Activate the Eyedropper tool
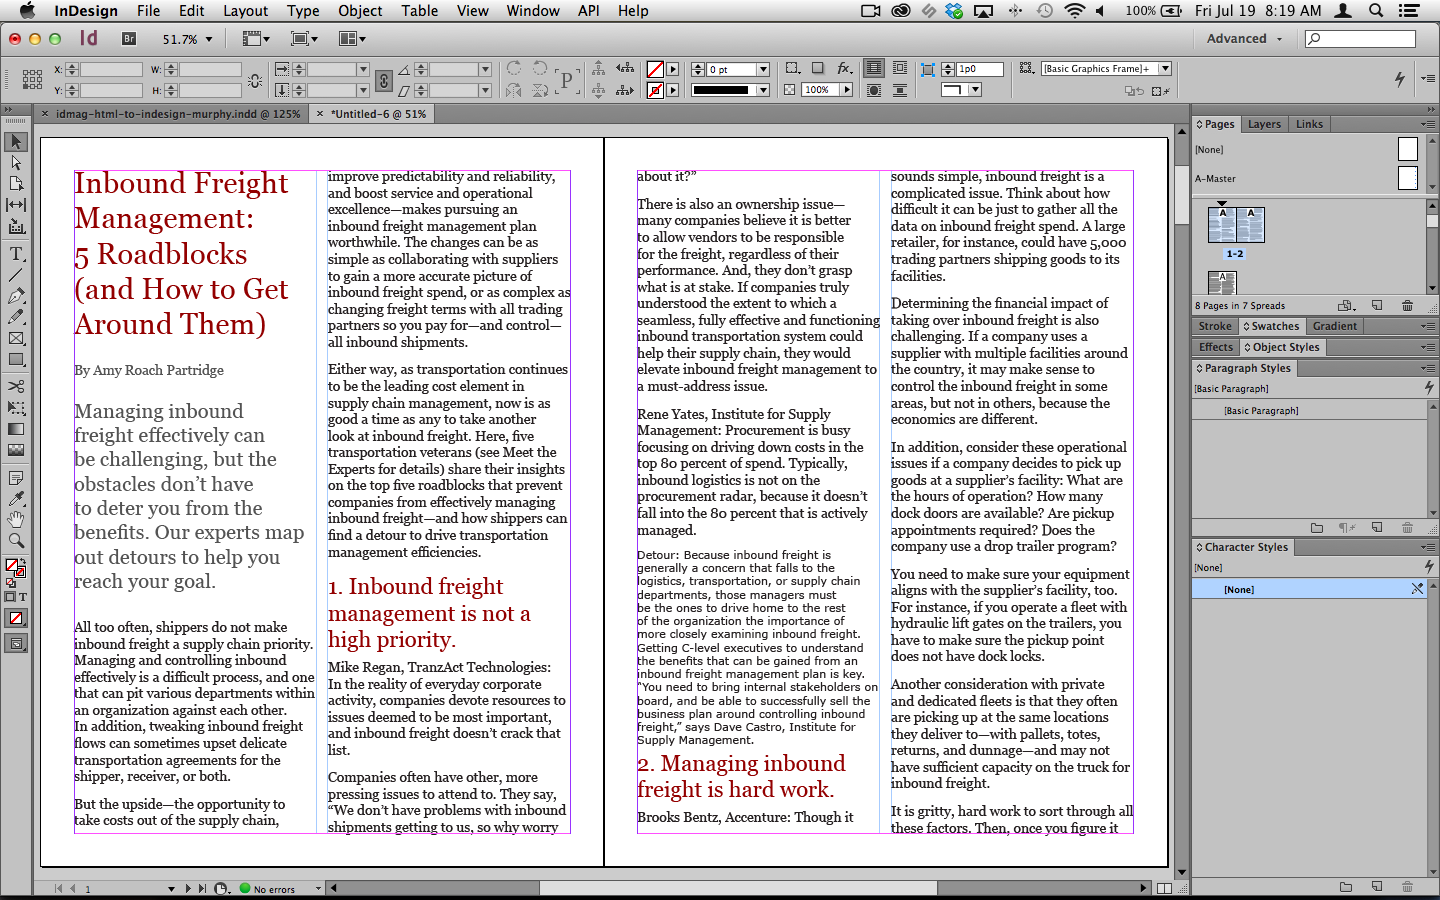The width and height of the screenshot is (1440, 900). 16,498
